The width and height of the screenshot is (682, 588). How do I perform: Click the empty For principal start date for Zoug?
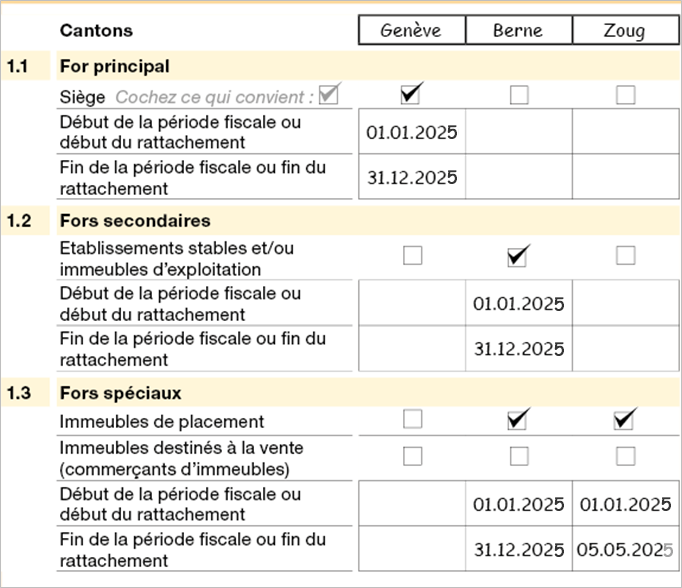(625, 133)
